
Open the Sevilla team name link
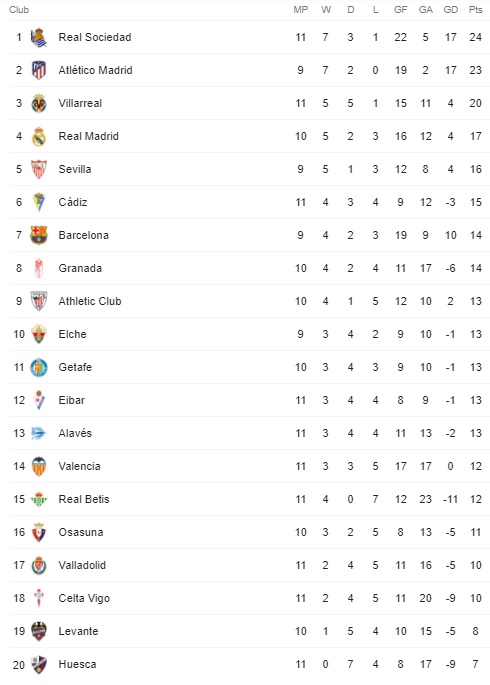(x=75, y=169)
